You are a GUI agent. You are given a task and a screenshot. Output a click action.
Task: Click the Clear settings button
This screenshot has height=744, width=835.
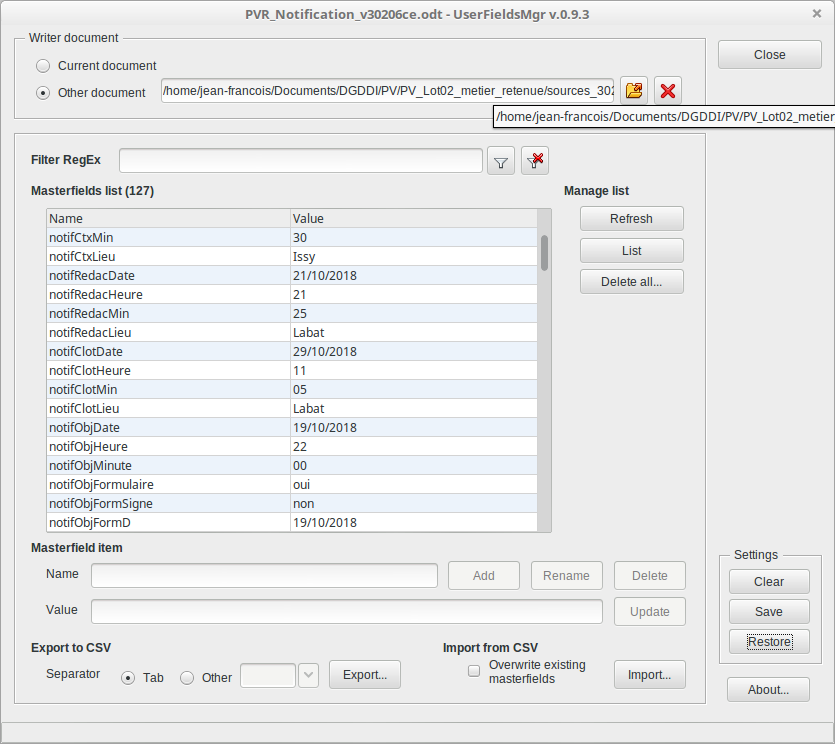(769, 582)
